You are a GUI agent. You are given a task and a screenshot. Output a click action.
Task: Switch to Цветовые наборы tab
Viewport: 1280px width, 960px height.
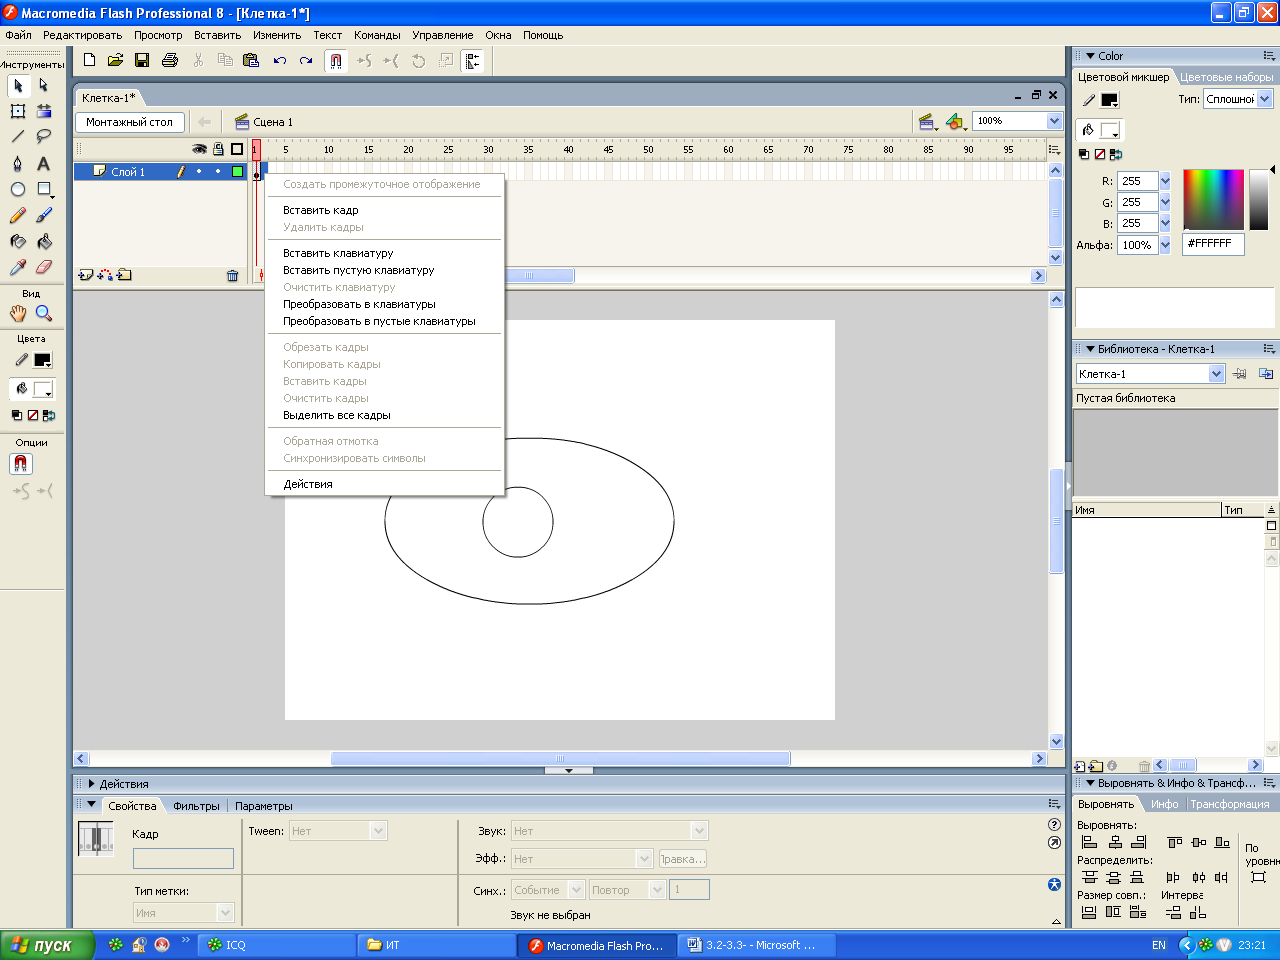coord(1227,77)
